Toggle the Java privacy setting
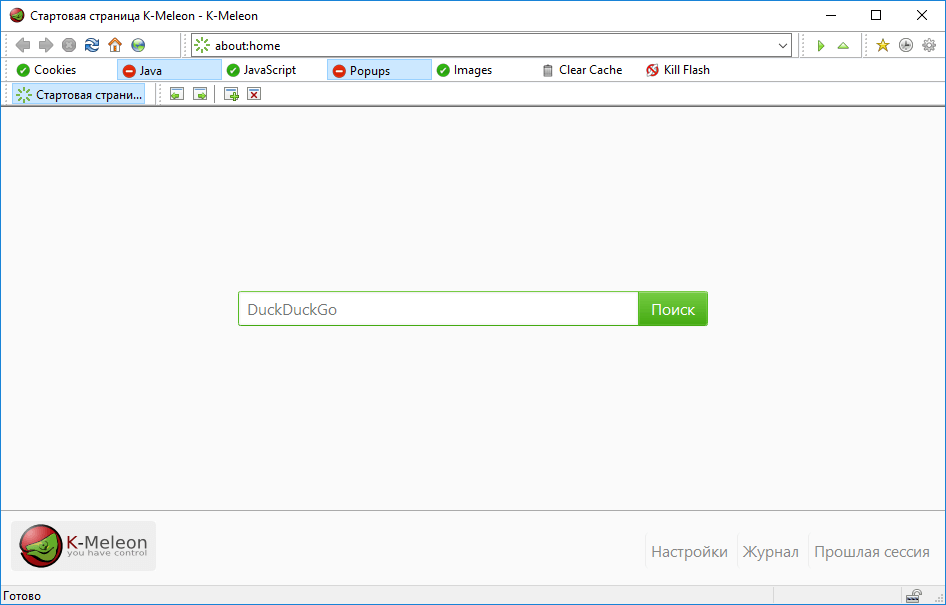The image size is (946, 605). click(x=169, y=70)
